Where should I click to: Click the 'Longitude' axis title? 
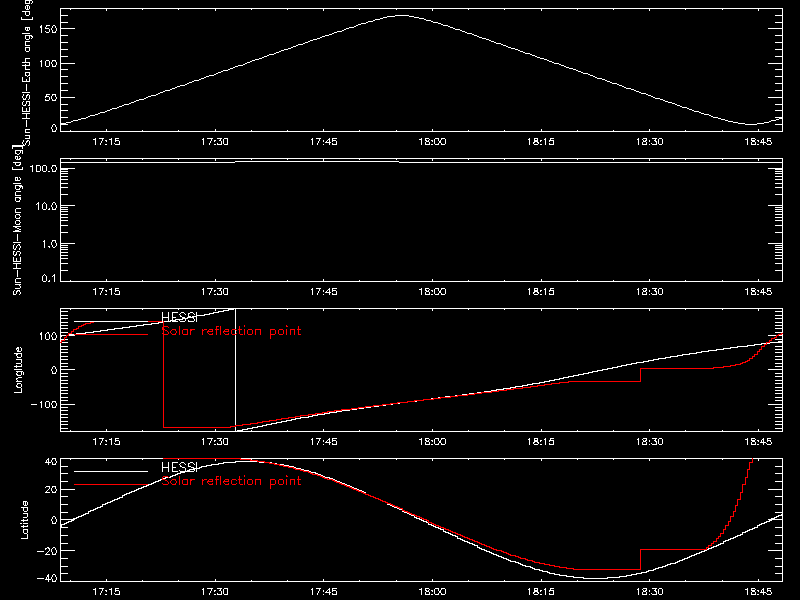[18, 370]
